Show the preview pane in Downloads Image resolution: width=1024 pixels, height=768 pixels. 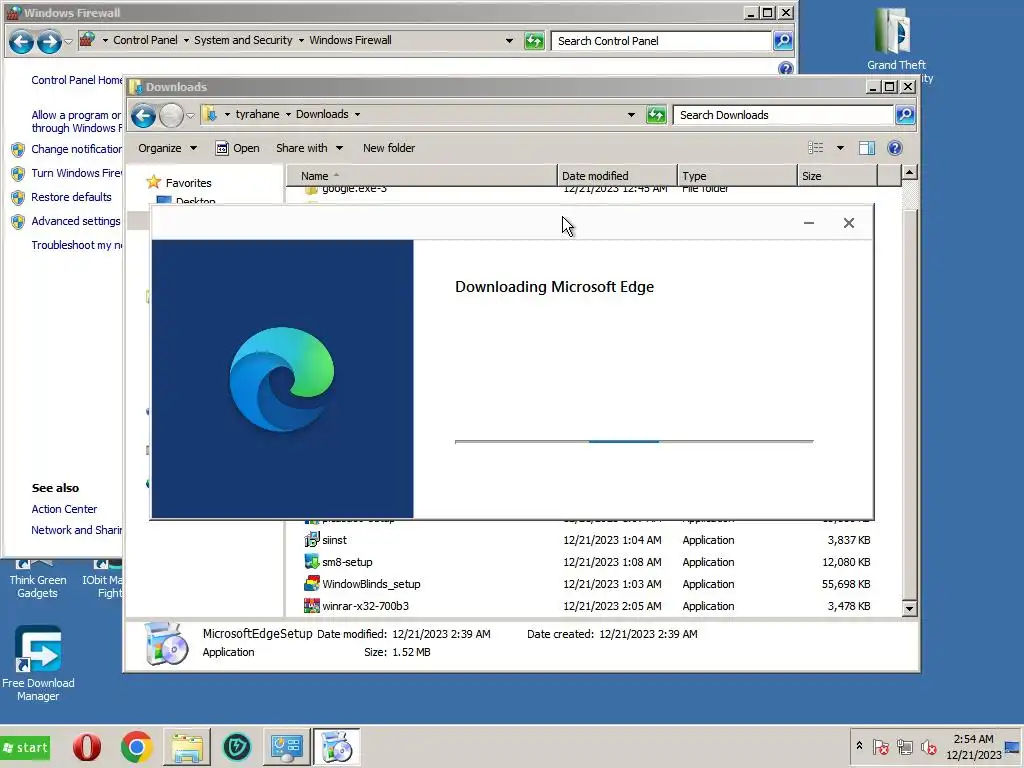(867, 148)
